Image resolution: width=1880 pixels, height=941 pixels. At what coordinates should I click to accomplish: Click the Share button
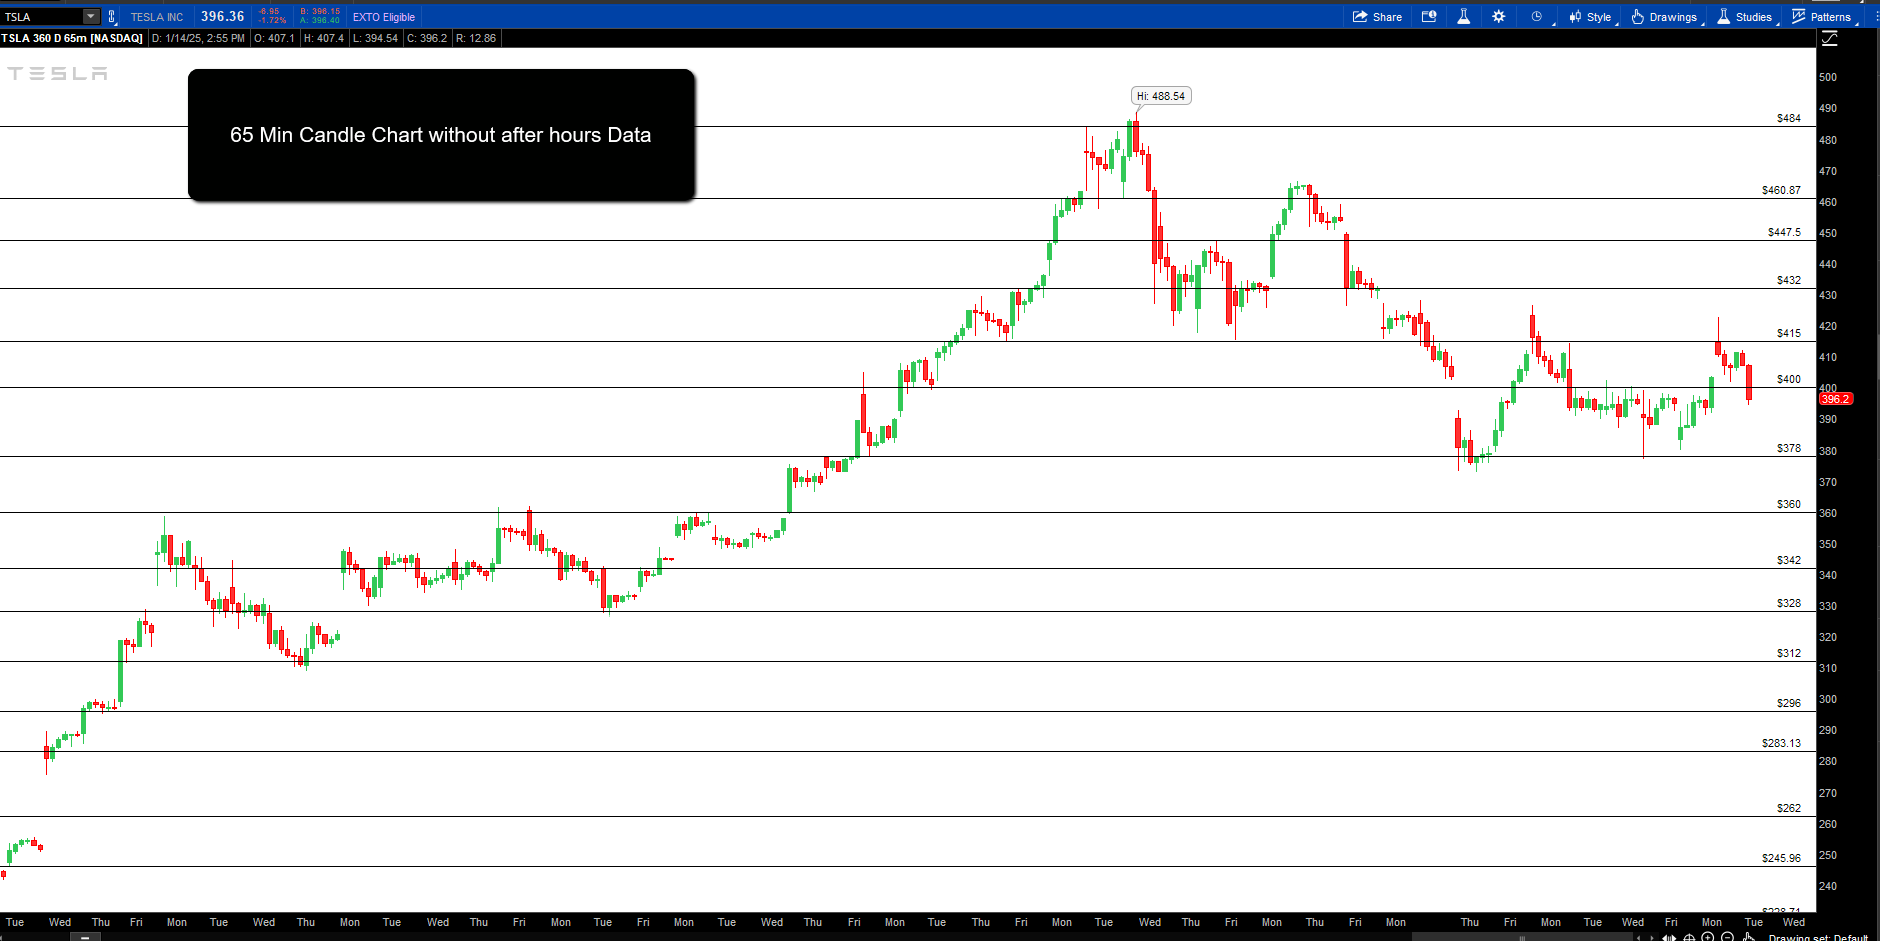click(x=1377, y=17)
